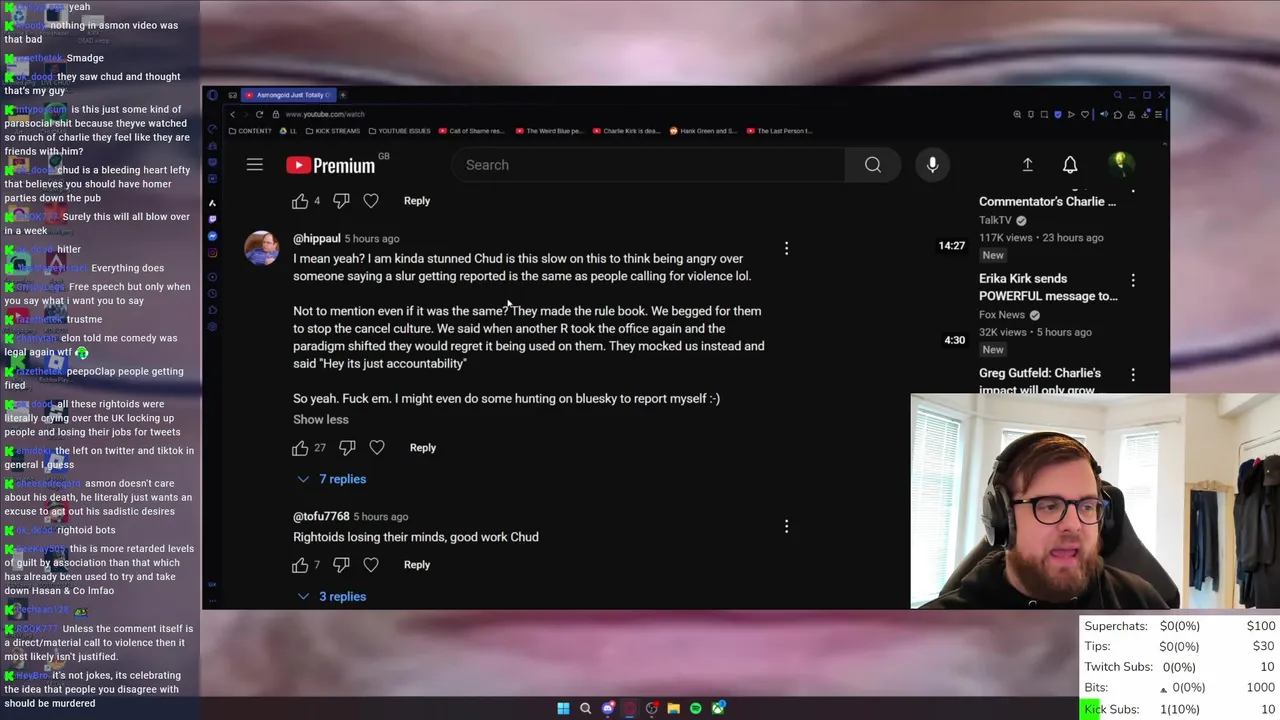Reply to the @tofu7768 comment
The height and width of the screenshot is (720, 1280).
(x=417, y=565)
